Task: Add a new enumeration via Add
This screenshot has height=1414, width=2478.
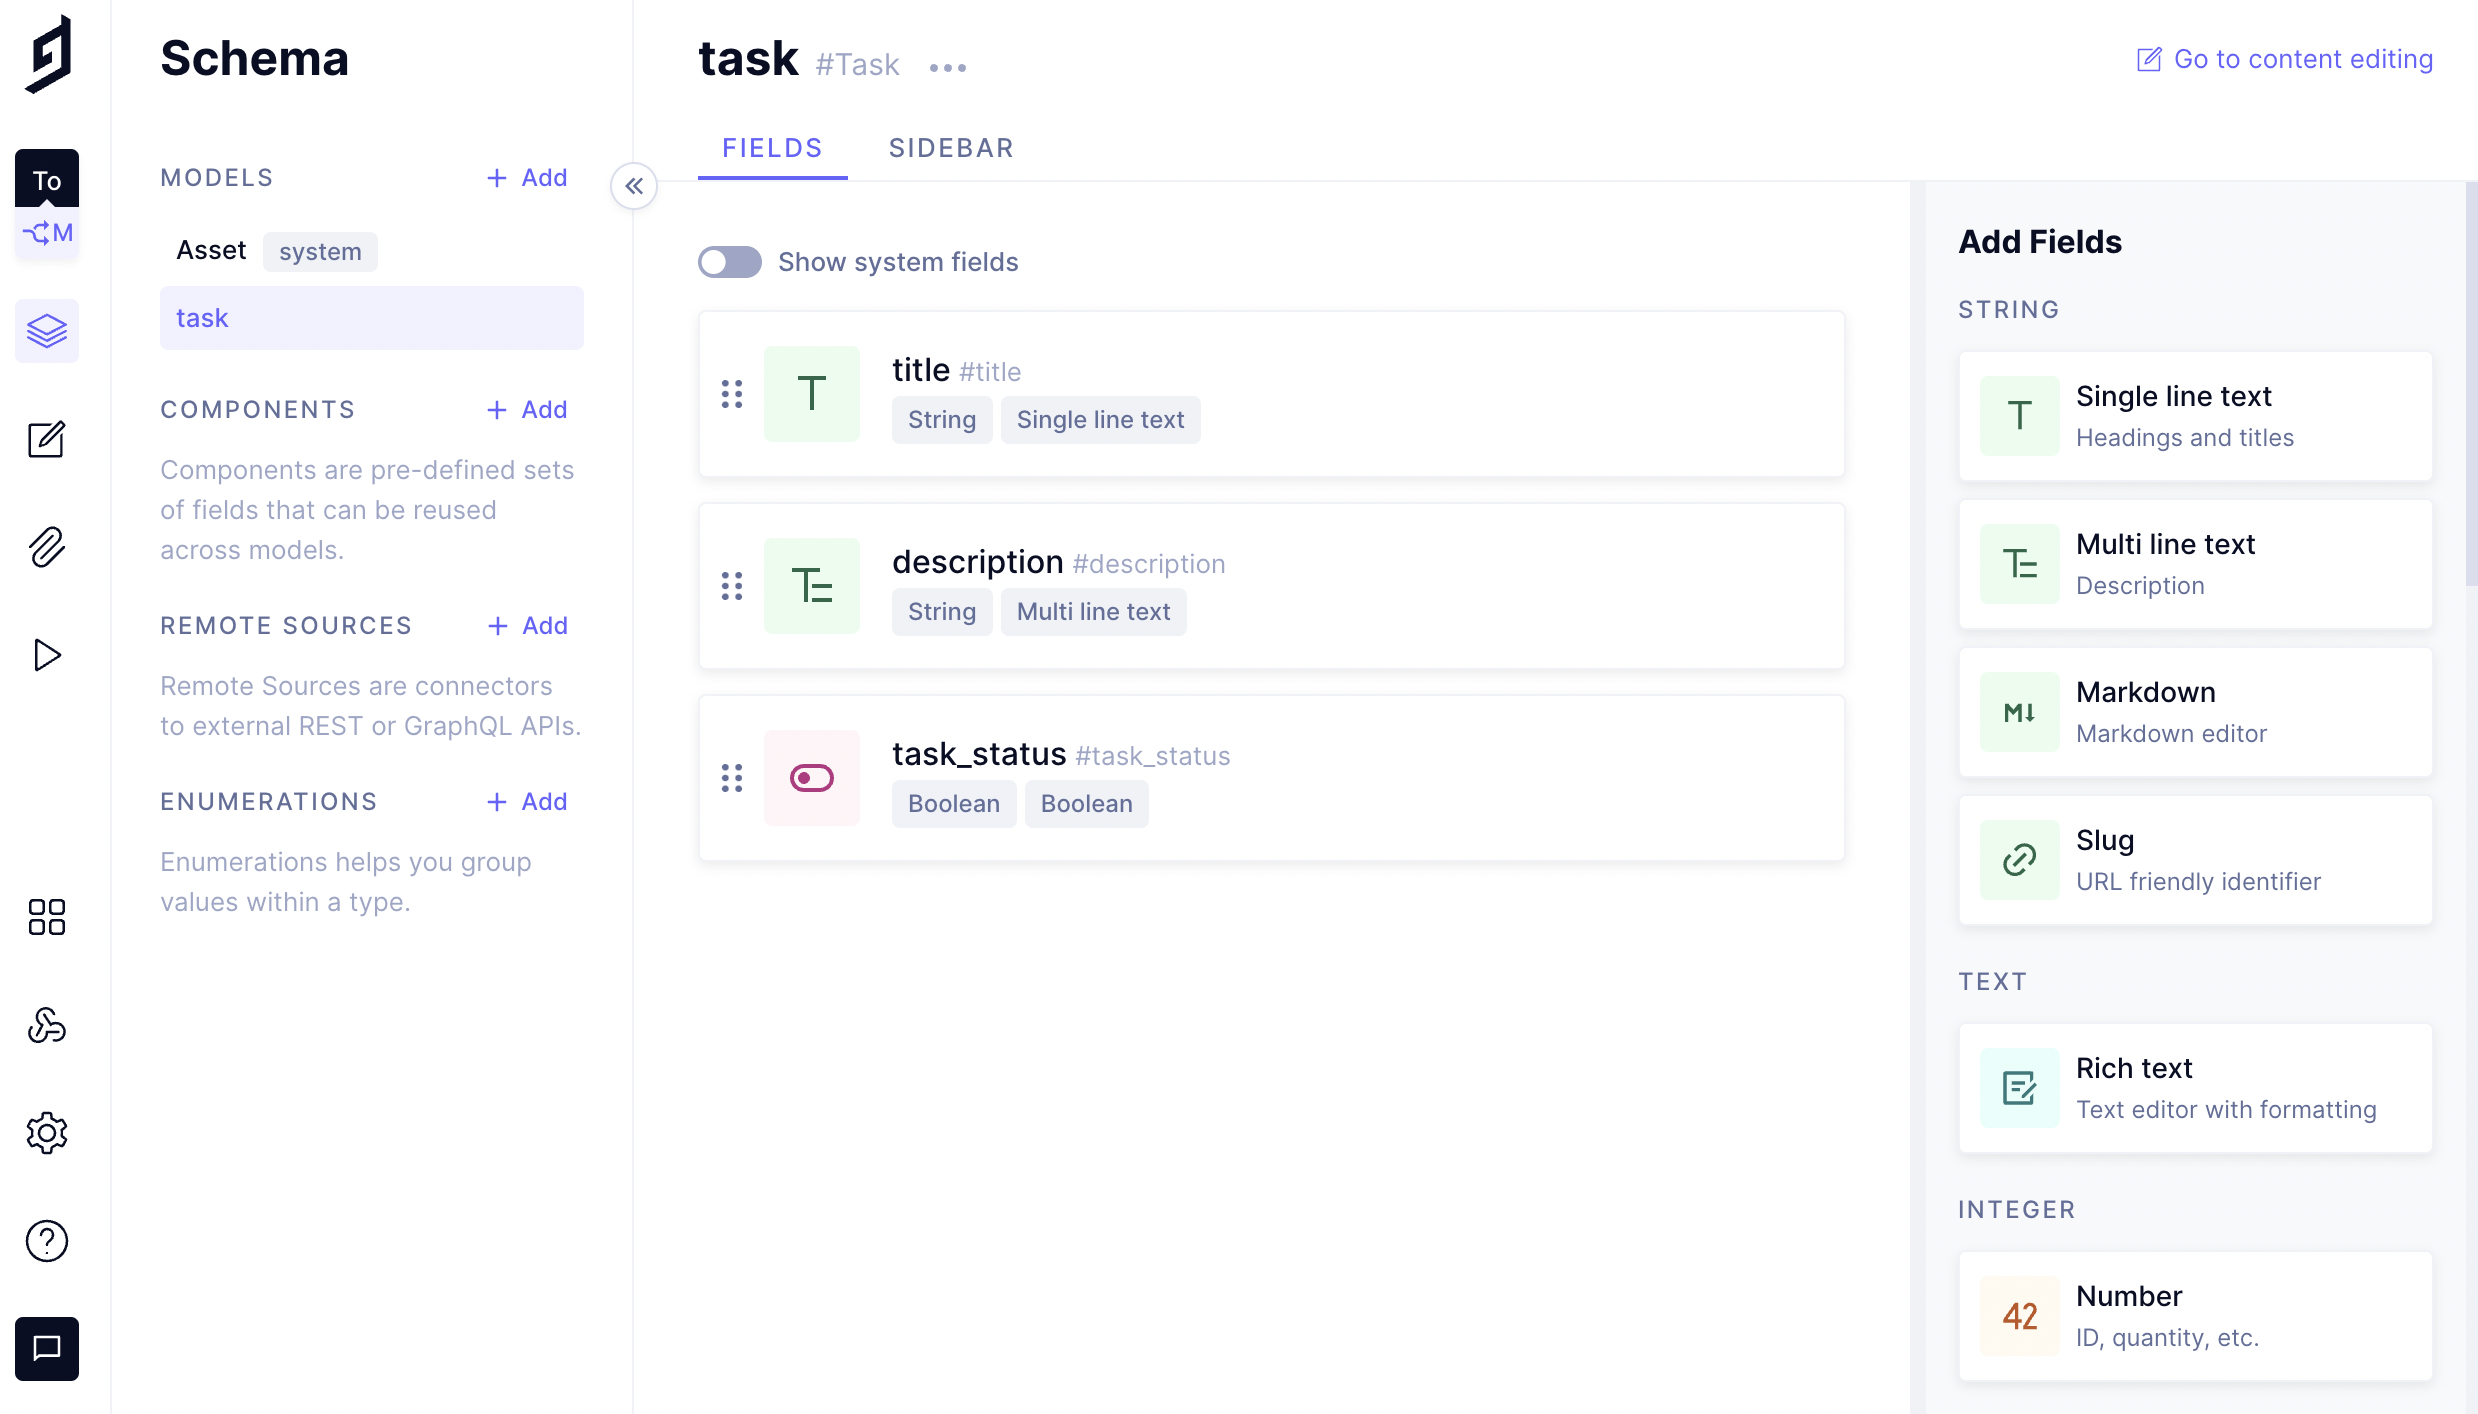Action: tap(527, 802)
